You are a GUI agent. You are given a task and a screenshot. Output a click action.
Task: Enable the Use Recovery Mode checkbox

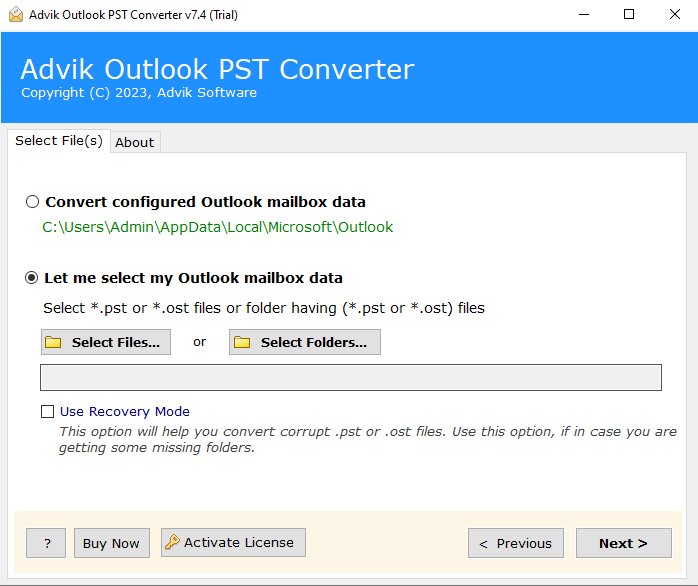coord(47,411)
